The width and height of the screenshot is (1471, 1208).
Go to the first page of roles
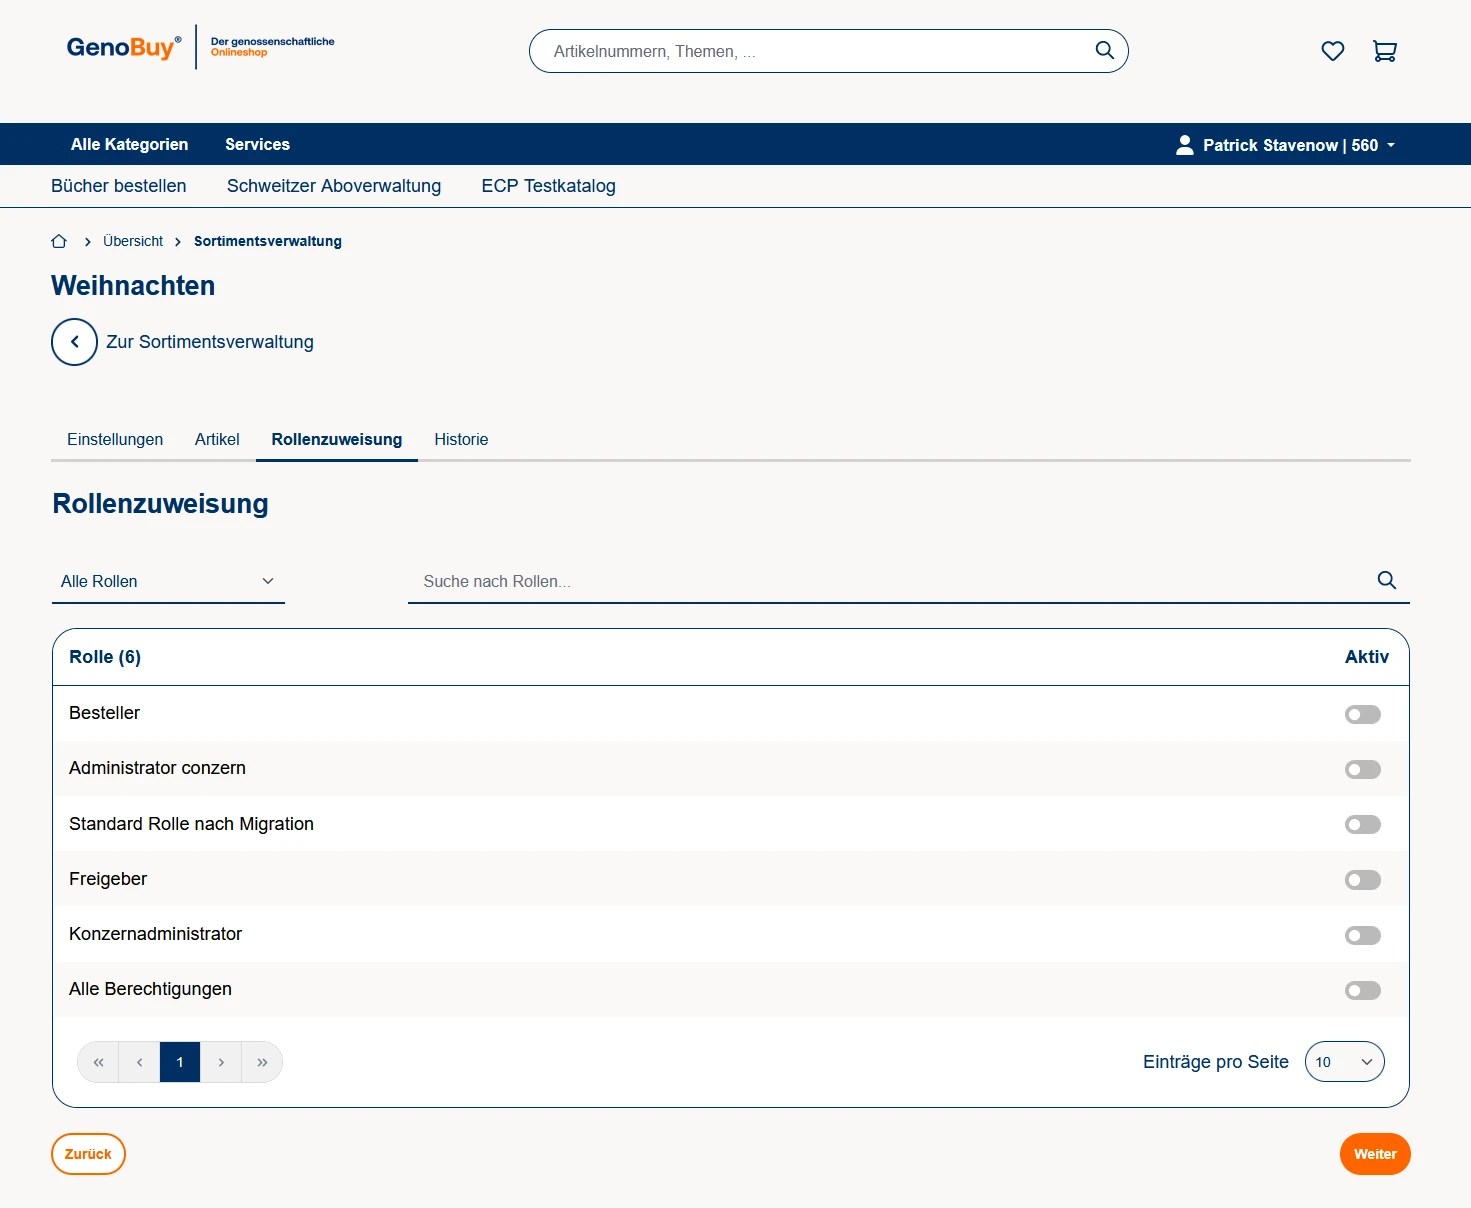tap(98, 1062)
